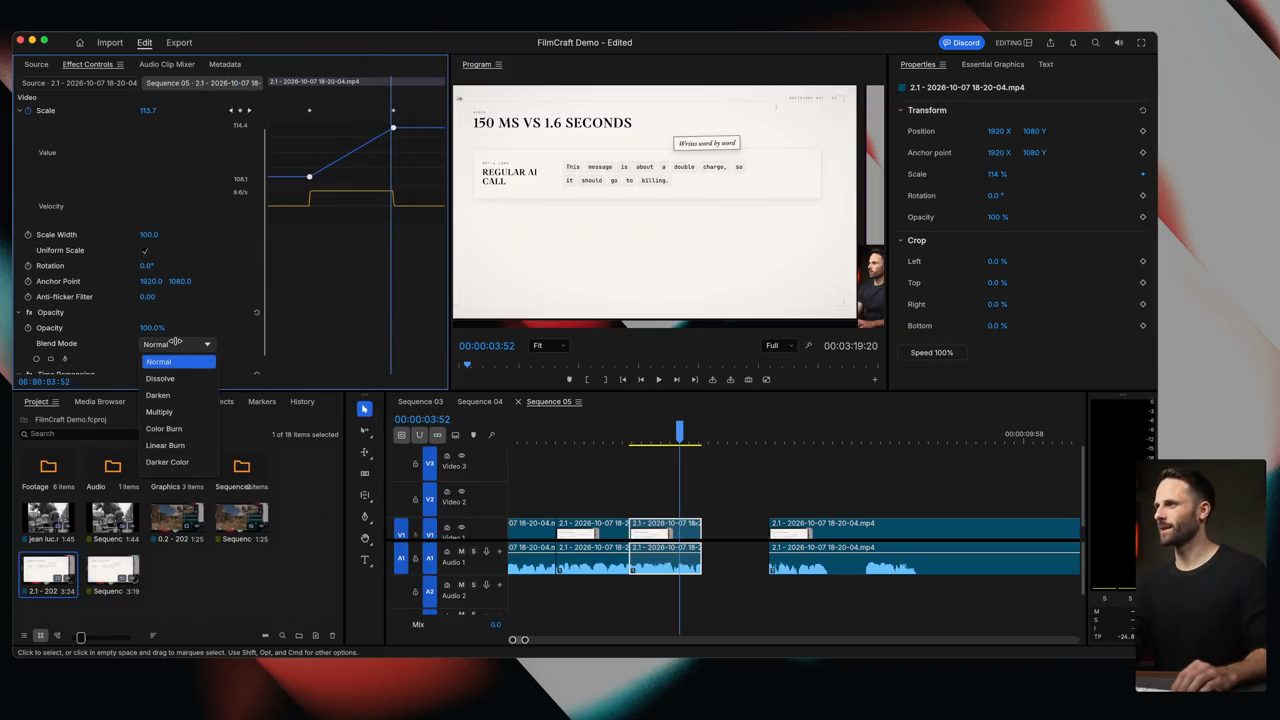Image resolution: width=1280 pixels, height=720 pixels.
Task: Choose Darker Color blend mode
Action: point(167,462)
